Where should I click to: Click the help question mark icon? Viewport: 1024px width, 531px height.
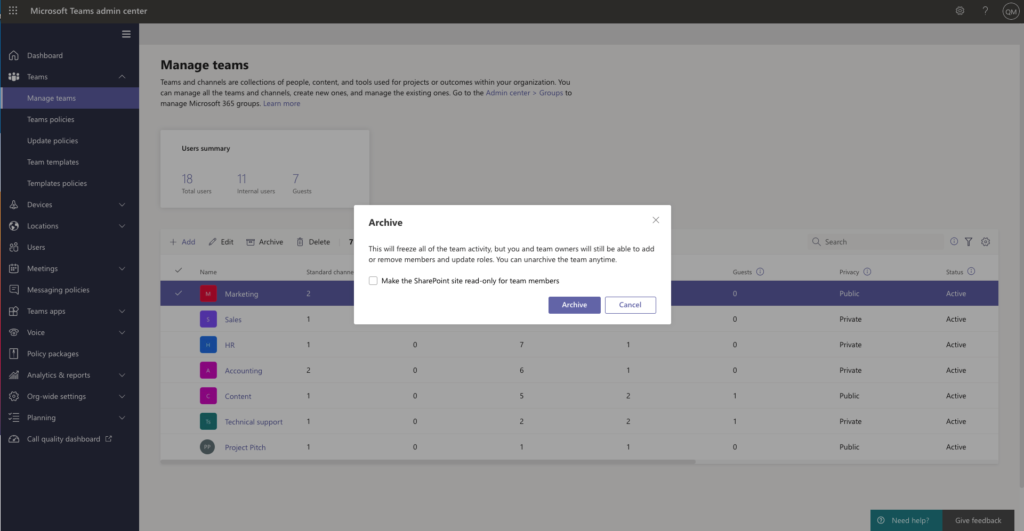pyautogui.click(x=985, y=10)
